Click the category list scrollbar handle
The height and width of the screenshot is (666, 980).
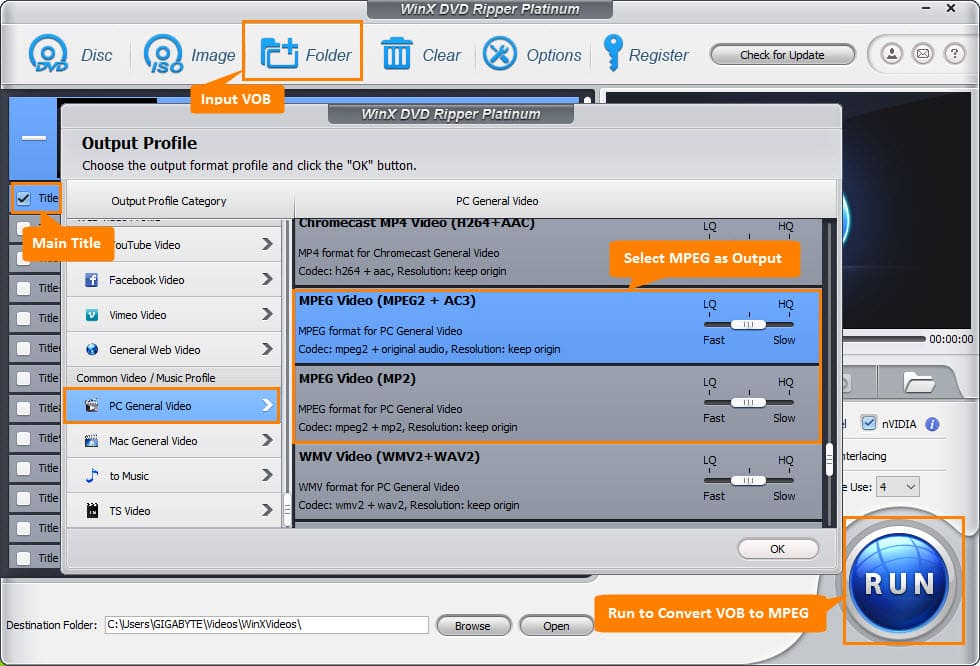coord(288,509)
